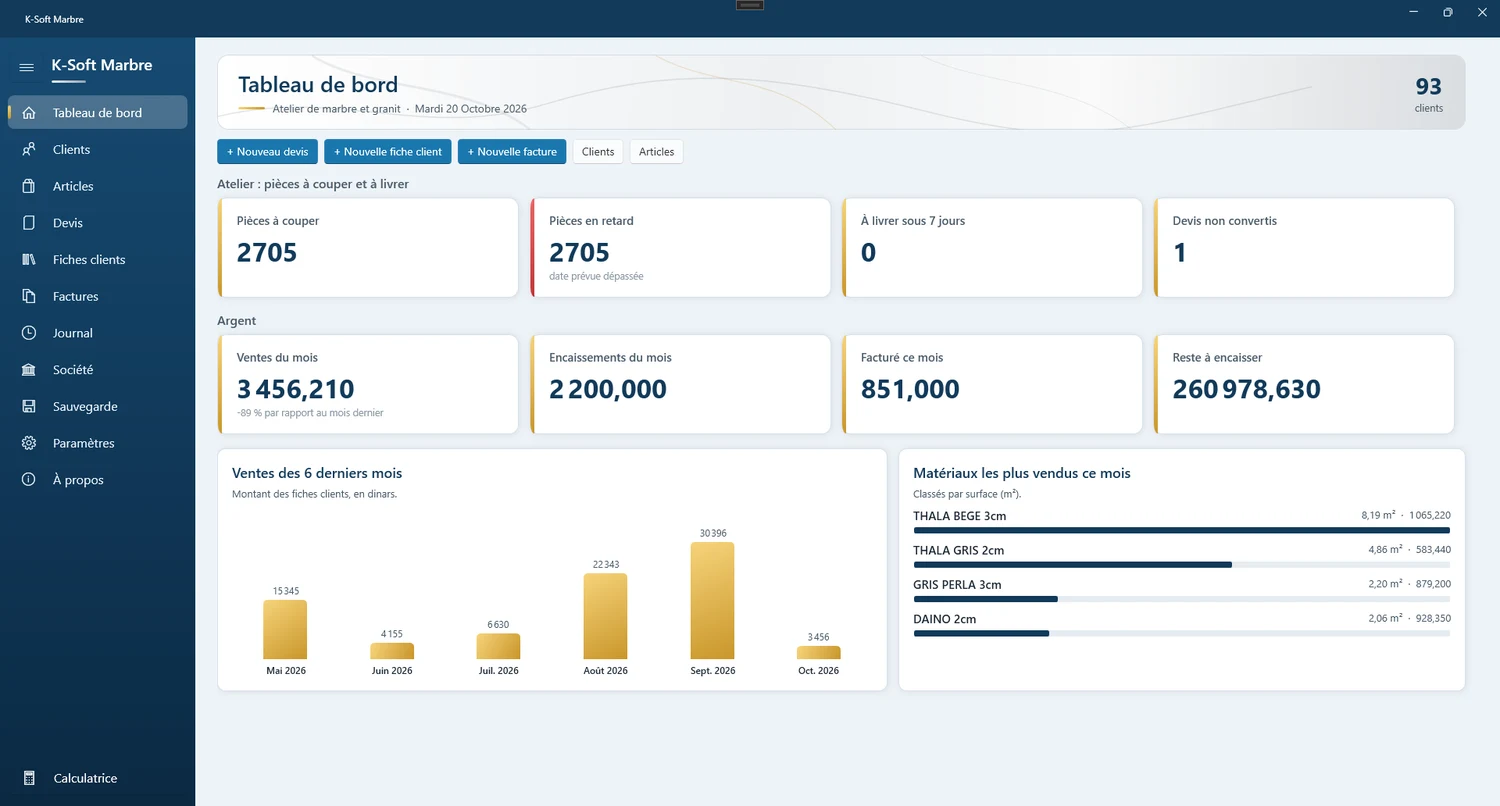Click the books icon beside Fiches clients
Image resolution: width=1500 pixels, height=806 pixels.
point(29,260)
